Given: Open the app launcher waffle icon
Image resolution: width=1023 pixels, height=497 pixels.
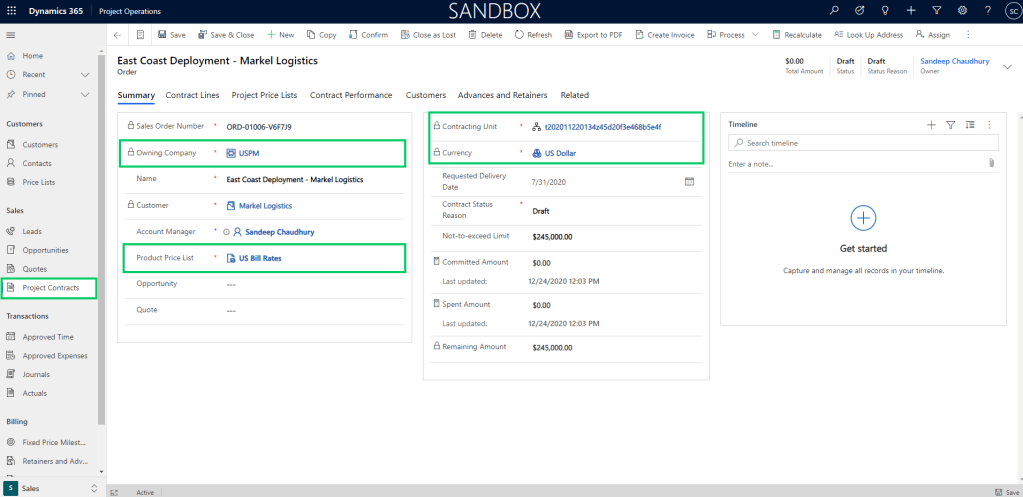Looking at the screenshot, I should click(x=12, y=10).
